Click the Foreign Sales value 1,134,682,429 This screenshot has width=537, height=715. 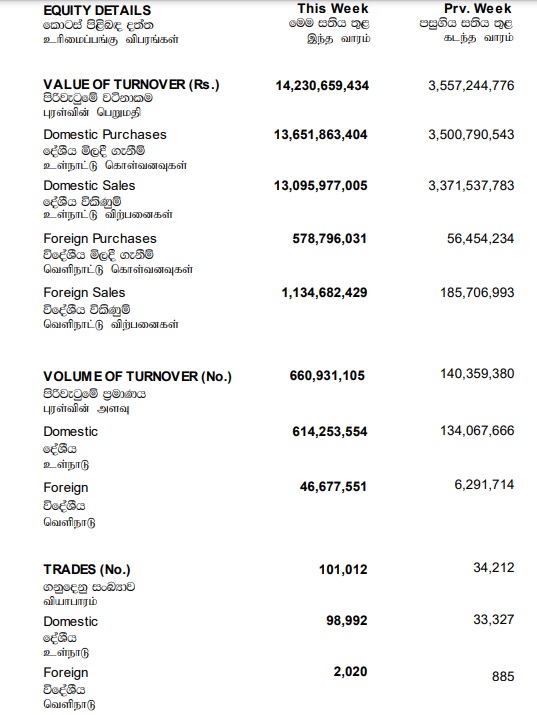(325, 292)
